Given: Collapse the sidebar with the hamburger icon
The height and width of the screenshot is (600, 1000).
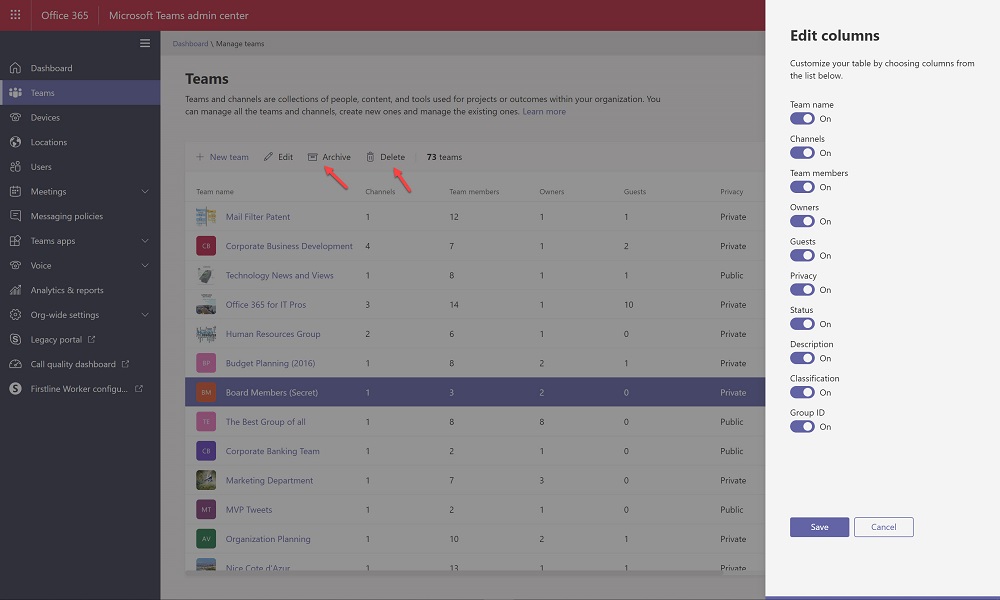Looking at the screenshot, I should [x=145, y=43].
